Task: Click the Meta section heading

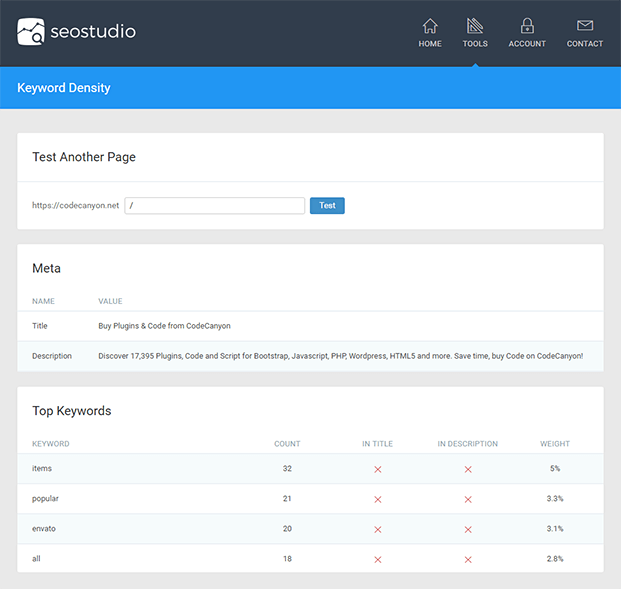Action: [46, 268]
